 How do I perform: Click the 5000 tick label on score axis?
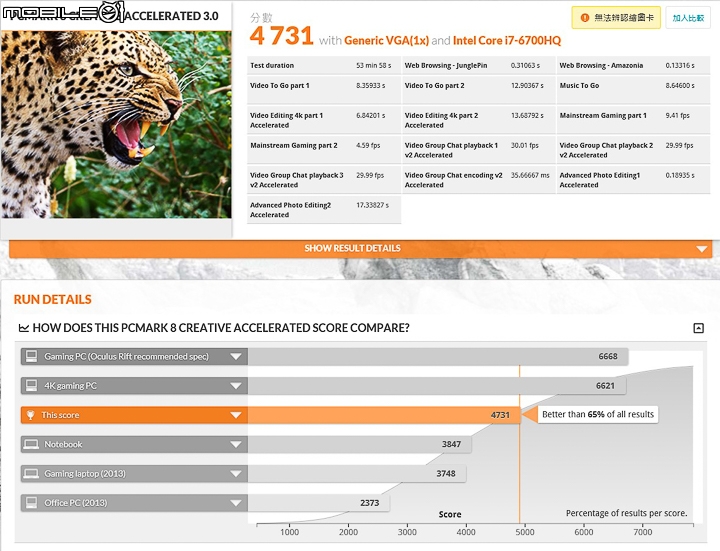[x=525, y=532]
